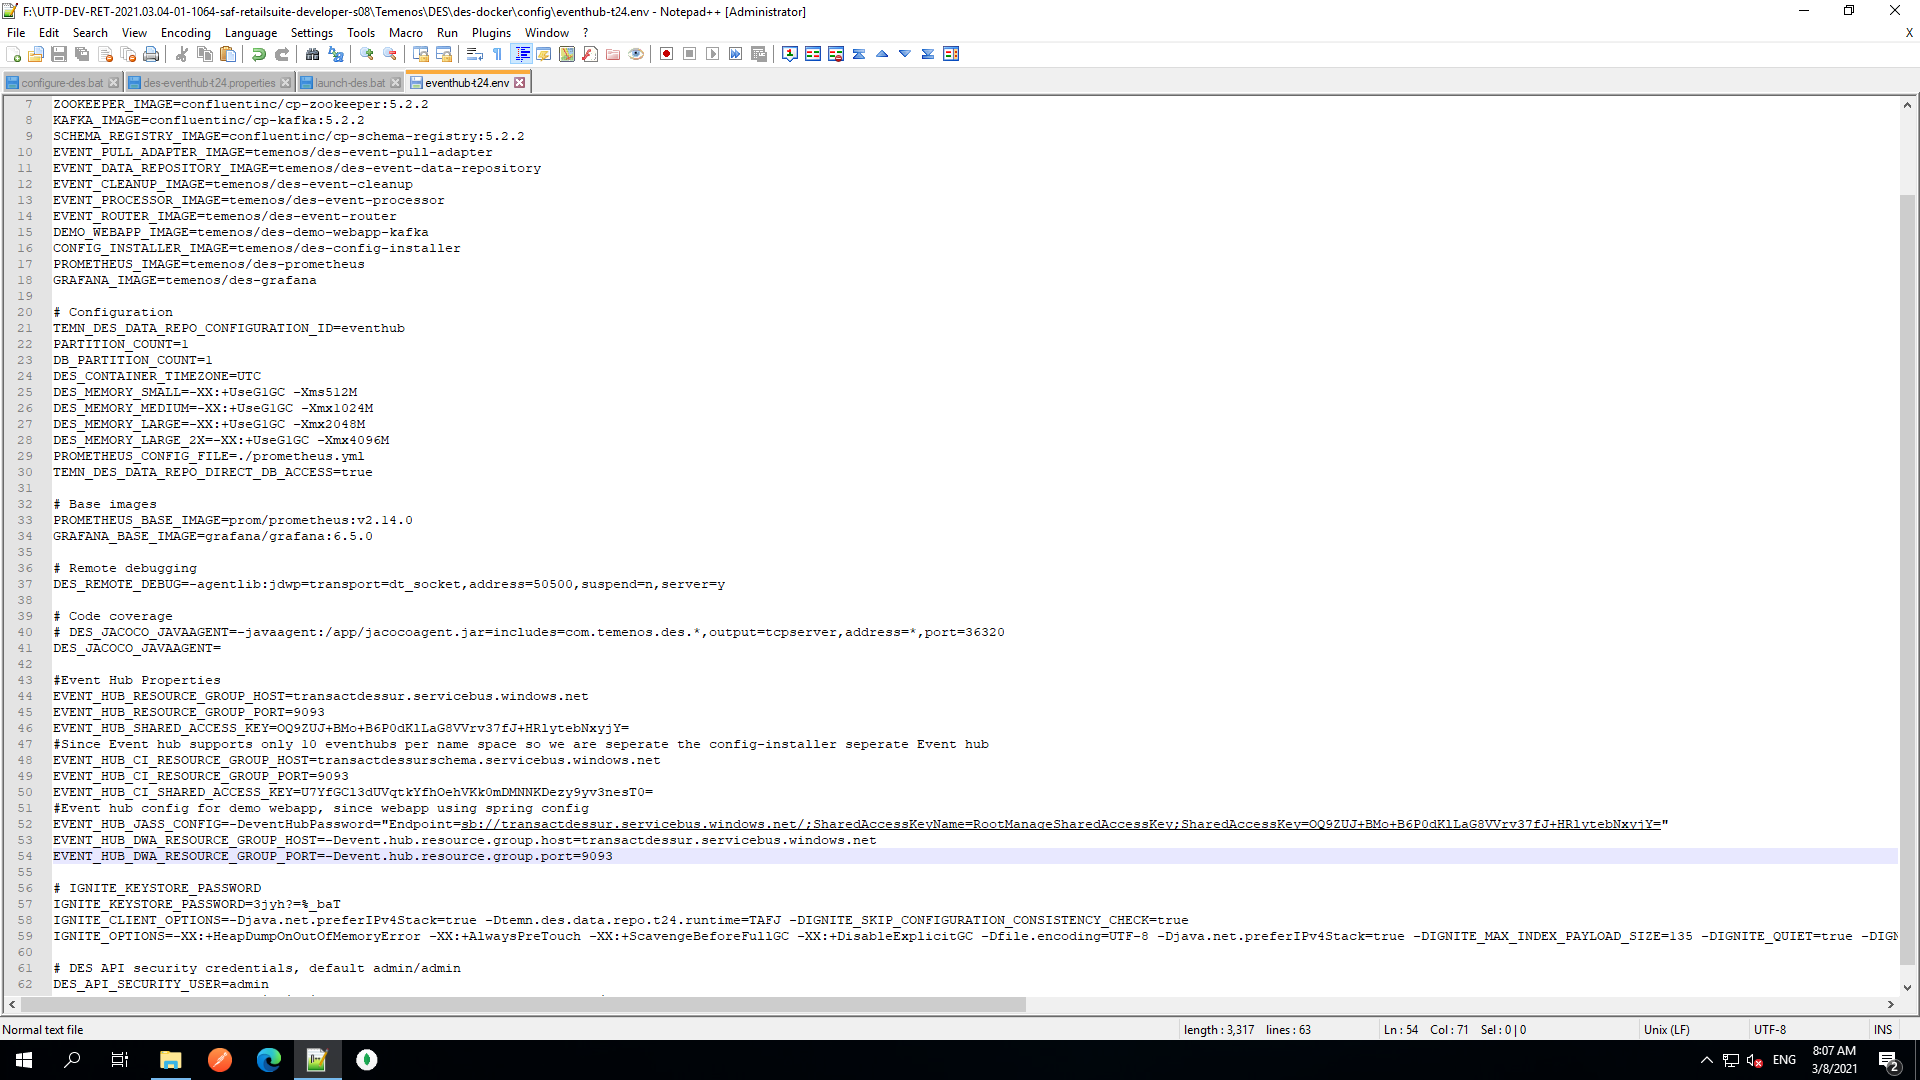Click the Print icon in toolbar
This screenshot has height=1080, width=1920.
coord(151,54)
